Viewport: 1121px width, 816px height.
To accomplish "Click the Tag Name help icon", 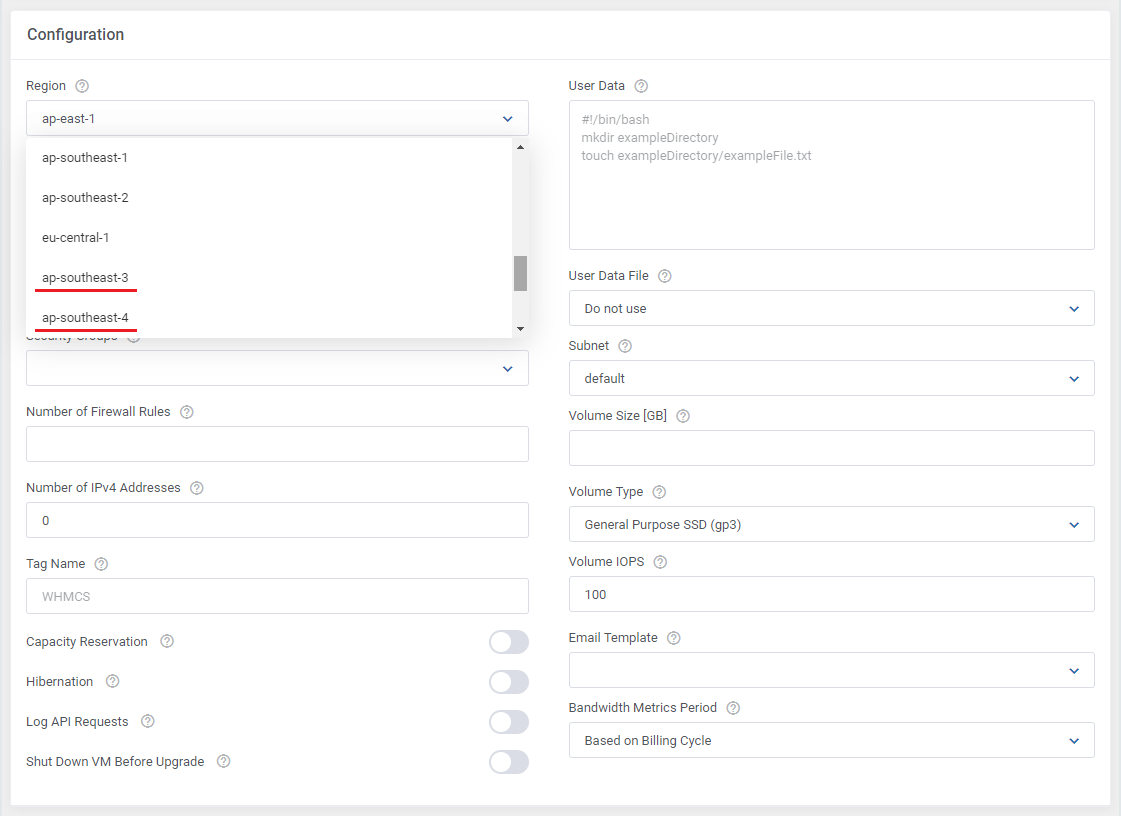I will (x=102, y=564).
